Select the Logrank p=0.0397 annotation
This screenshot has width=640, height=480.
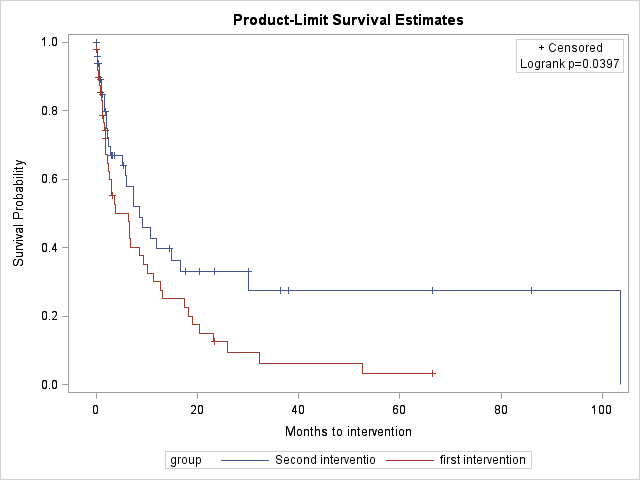(x=571, y=65)
